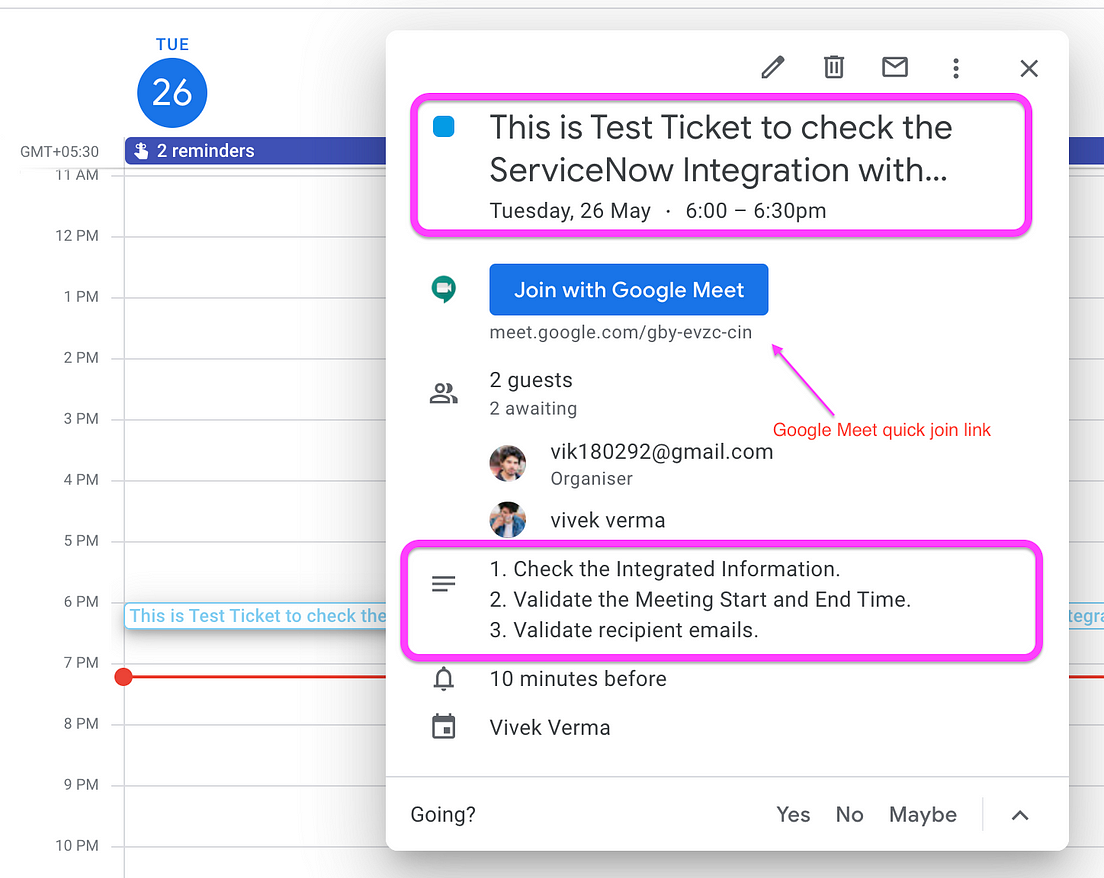This screenshot has height=878, width=1104.
Task: Click the Check the Integrated Information line
Action: pyautogui.click(x=665, y=569)
